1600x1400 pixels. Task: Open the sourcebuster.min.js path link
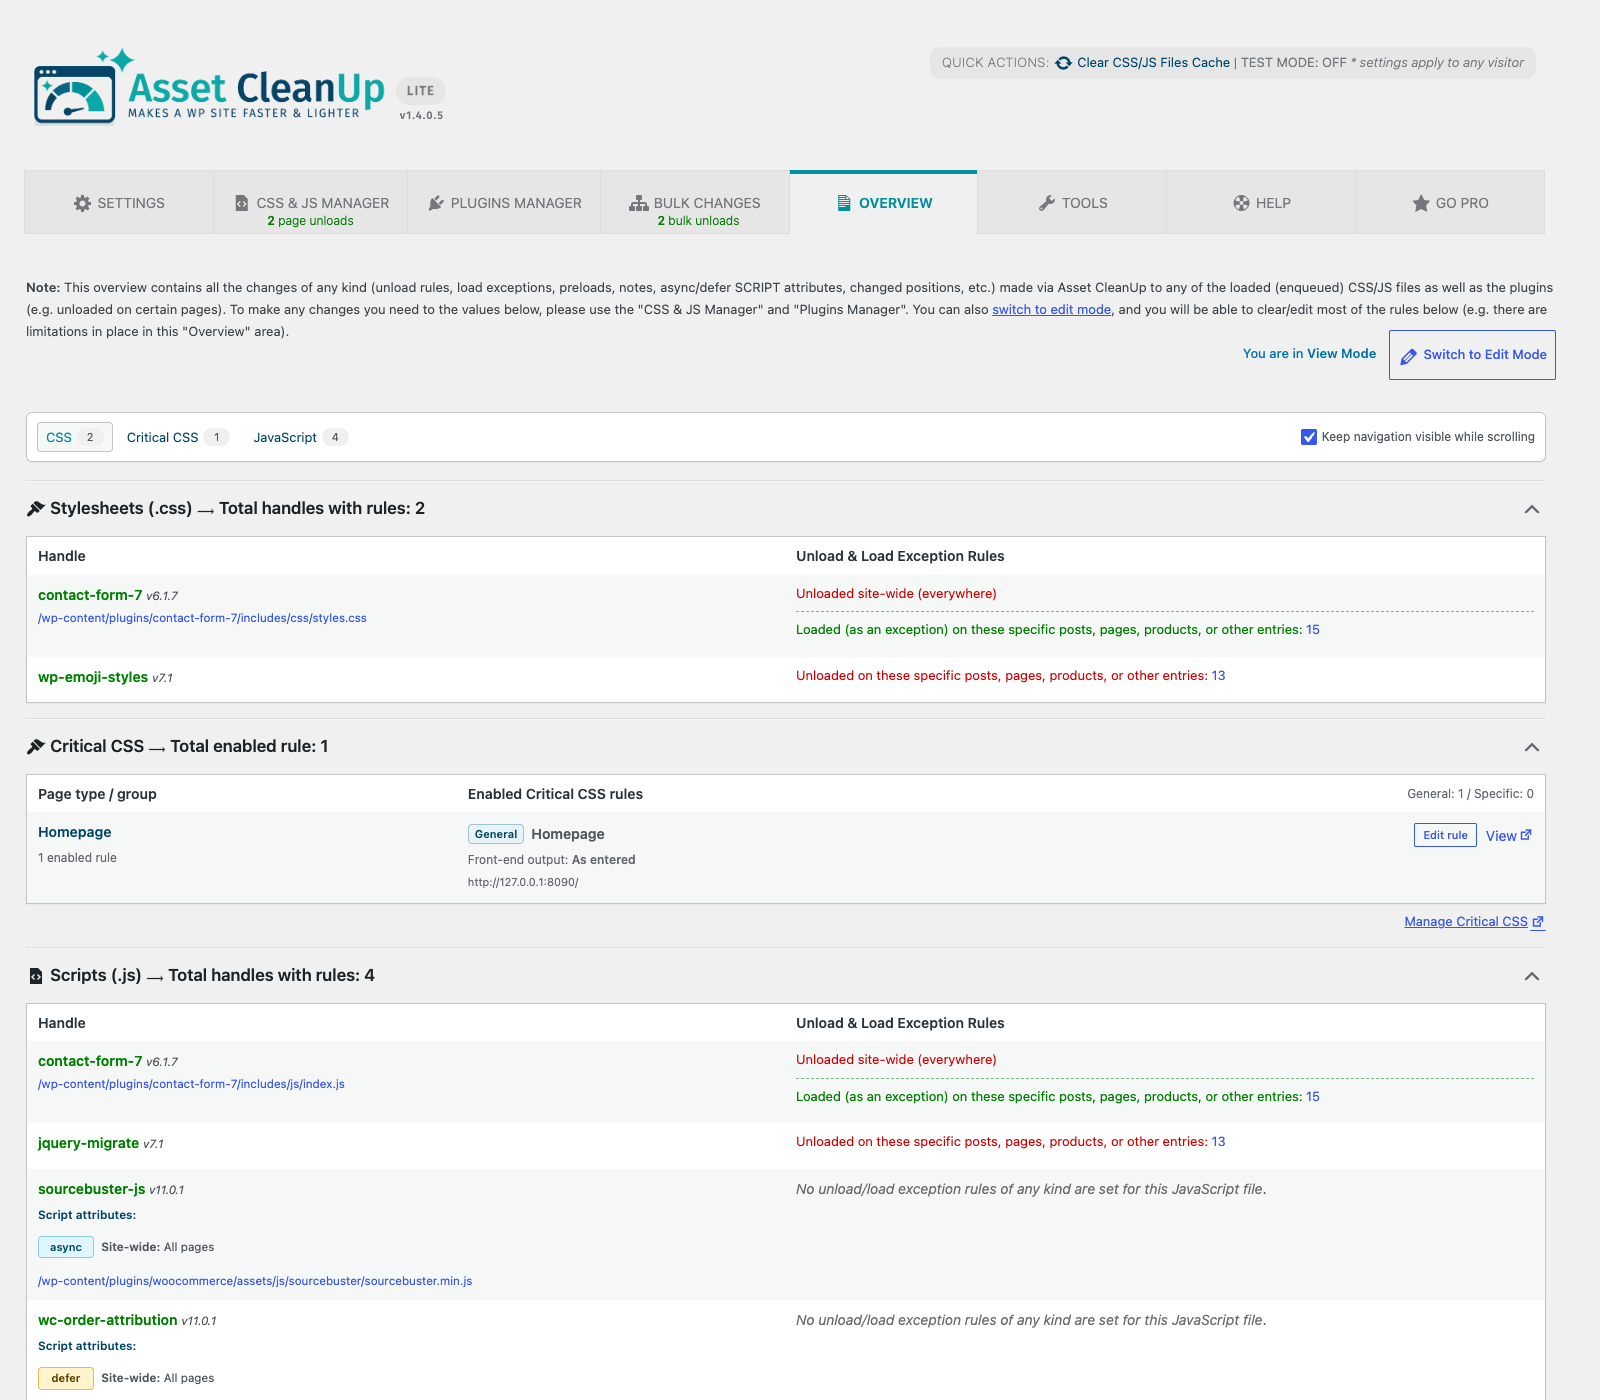(255, 1281)
